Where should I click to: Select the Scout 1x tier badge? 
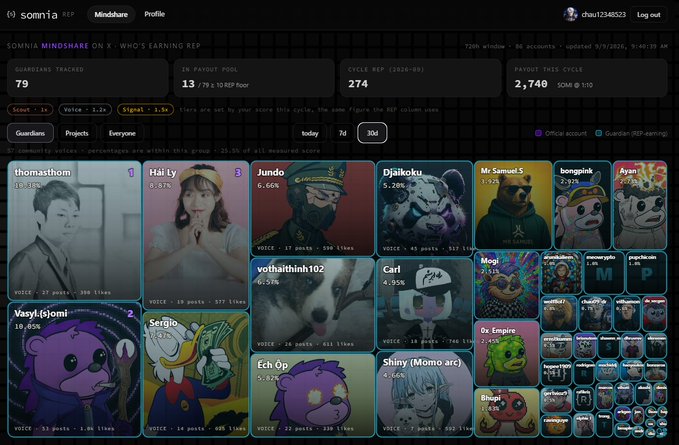coord(30,110)
